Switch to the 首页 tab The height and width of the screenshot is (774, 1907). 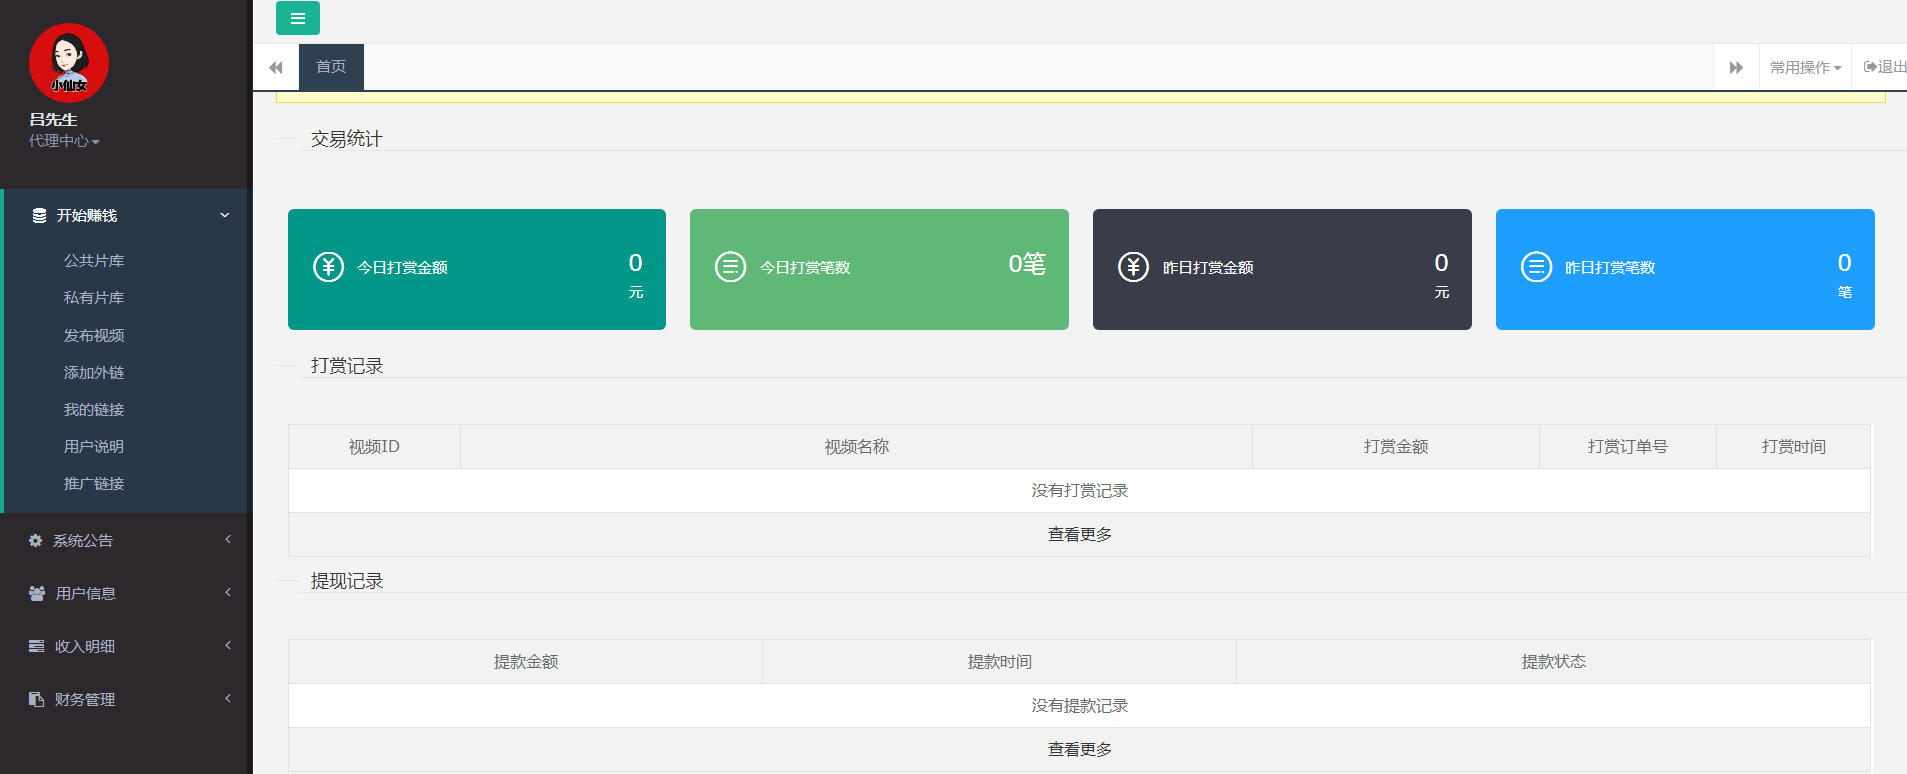[x=331, y=67]
